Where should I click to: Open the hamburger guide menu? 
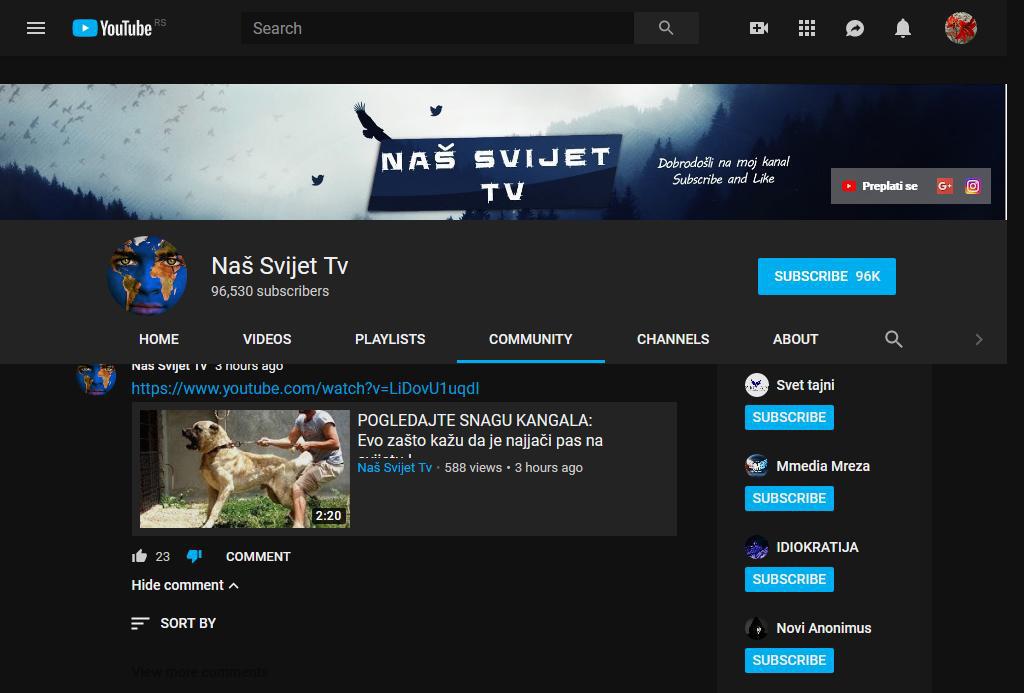[36, 28]
